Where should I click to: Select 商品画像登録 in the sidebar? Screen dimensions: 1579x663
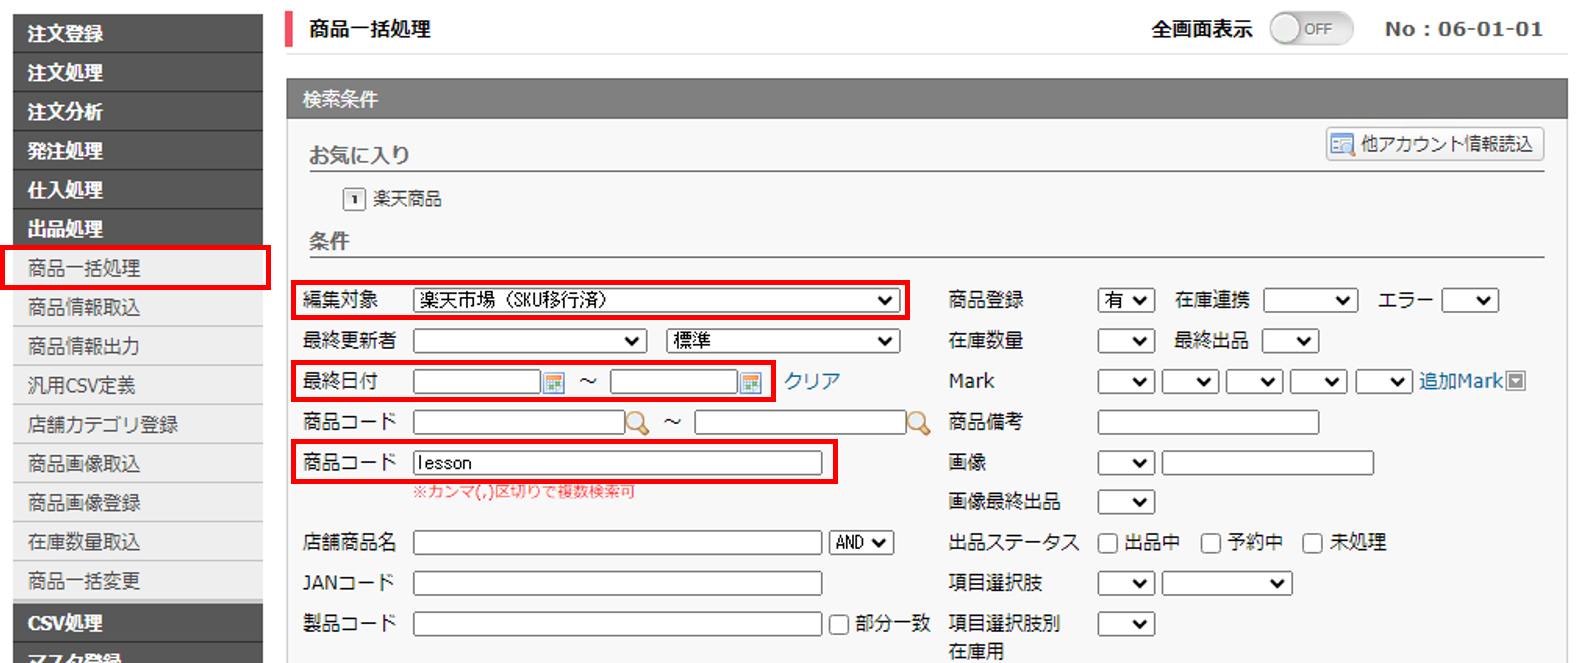(138, 502)
